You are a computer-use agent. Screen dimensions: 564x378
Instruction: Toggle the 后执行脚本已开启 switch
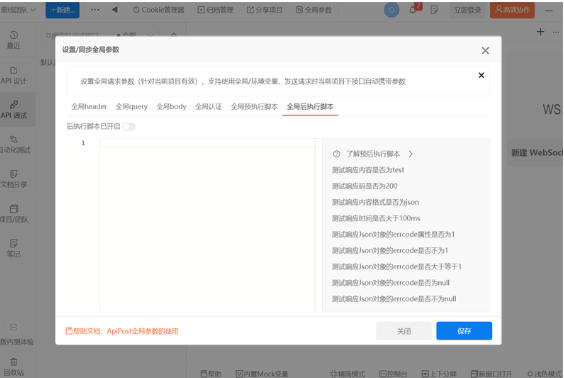pos(129,126)
